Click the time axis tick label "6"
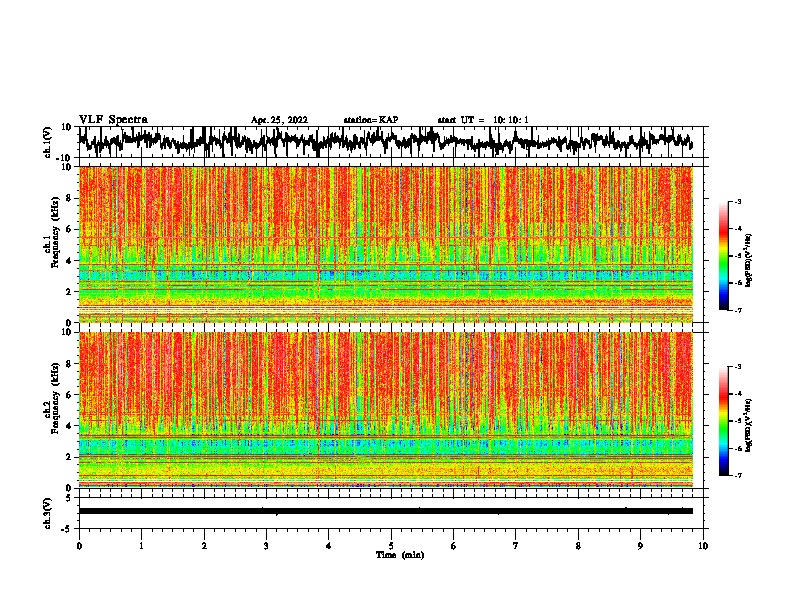 click(454, 546)
